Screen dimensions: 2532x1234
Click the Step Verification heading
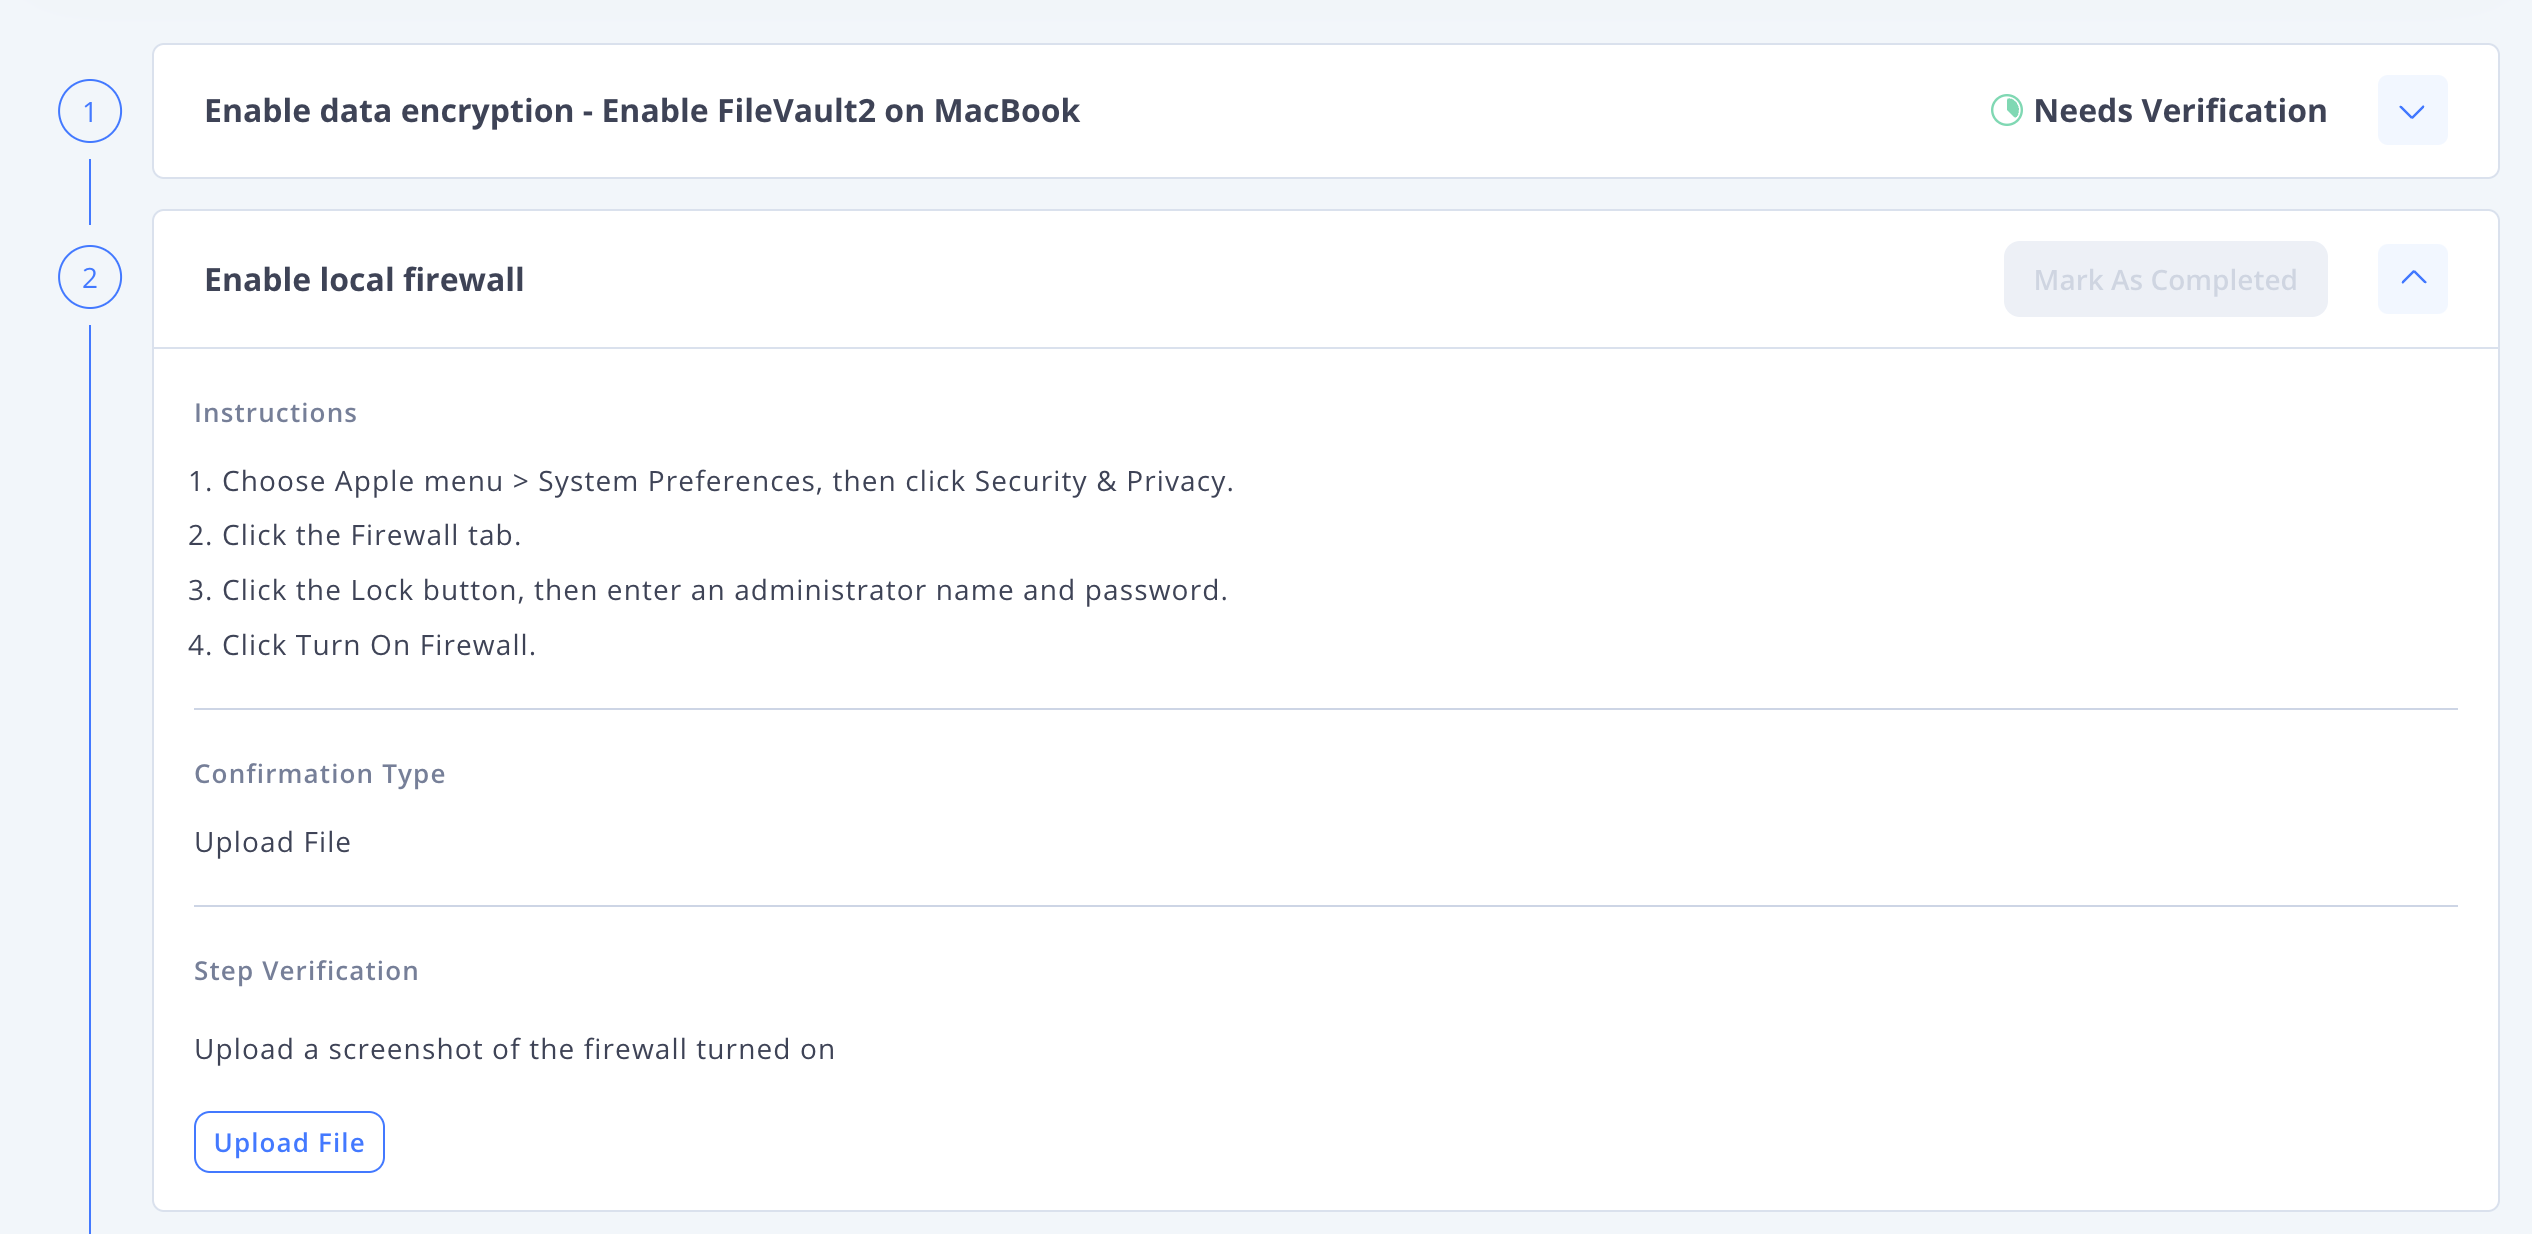click(x=306, y=971)
